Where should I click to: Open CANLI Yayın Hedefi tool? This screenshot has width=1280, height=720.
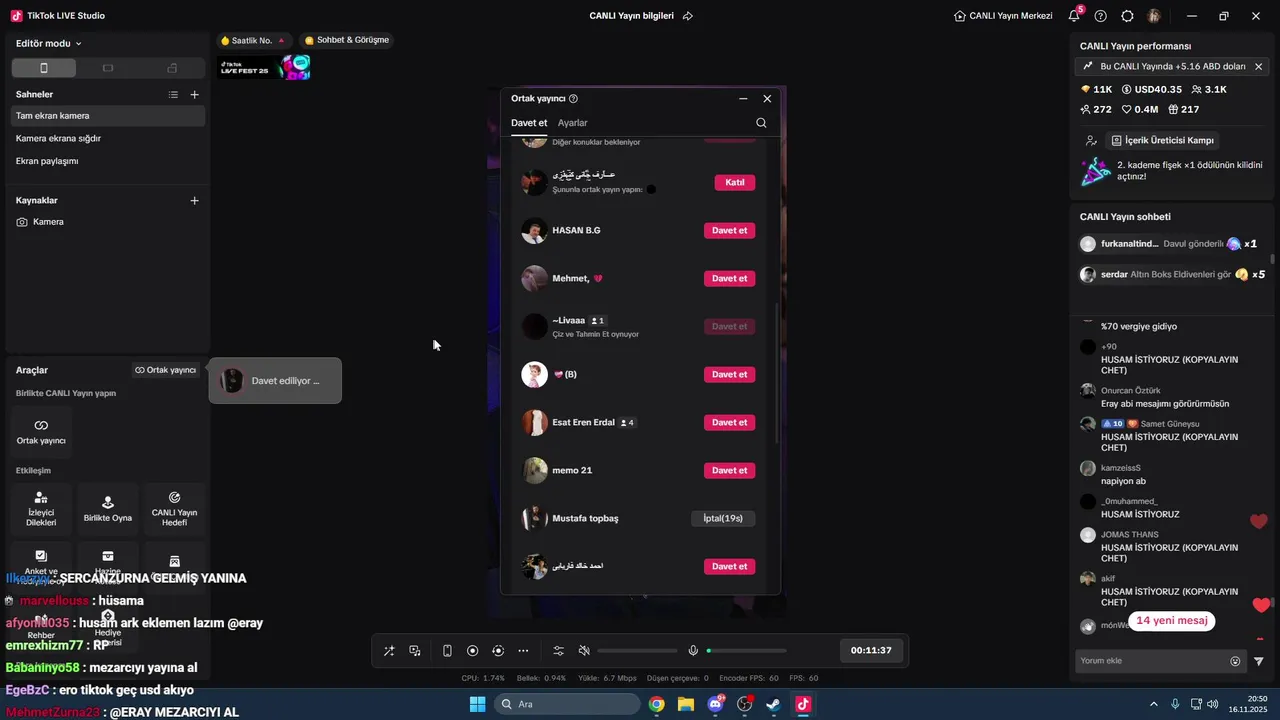(x=174, y=508)
